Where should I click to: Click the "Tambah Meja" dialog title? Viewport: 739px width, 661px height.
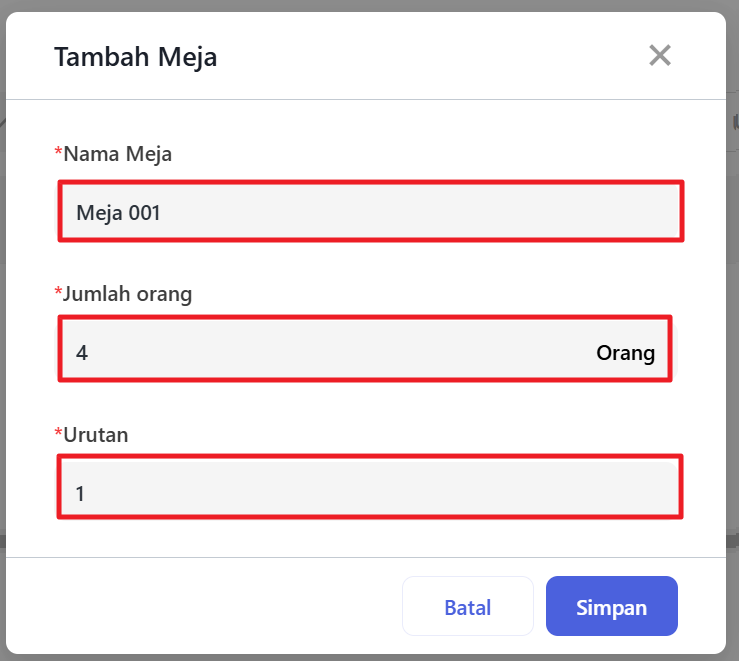[135, 57]
